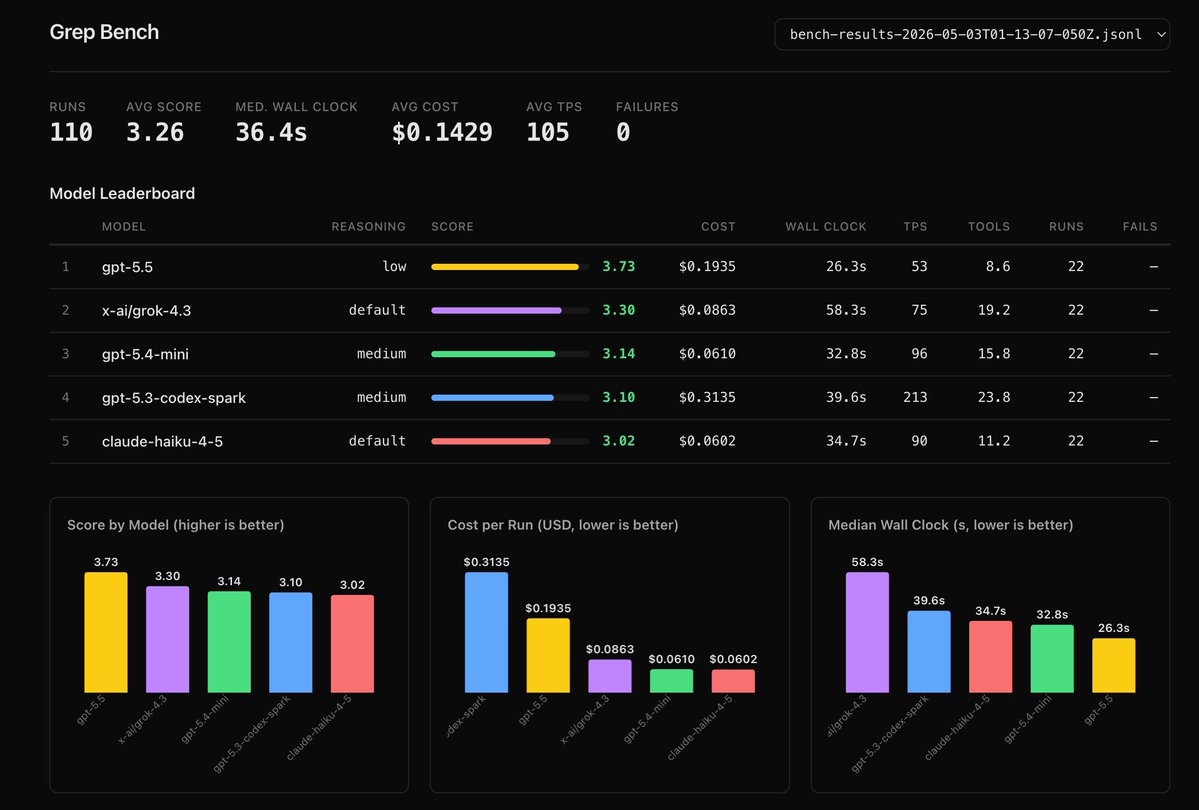The height and width of the screenshot is (810, 1199).
Task: Click yellow gpt-5.5 bar in Score chart
Action: pyautogui.click(x=106, y=633)
